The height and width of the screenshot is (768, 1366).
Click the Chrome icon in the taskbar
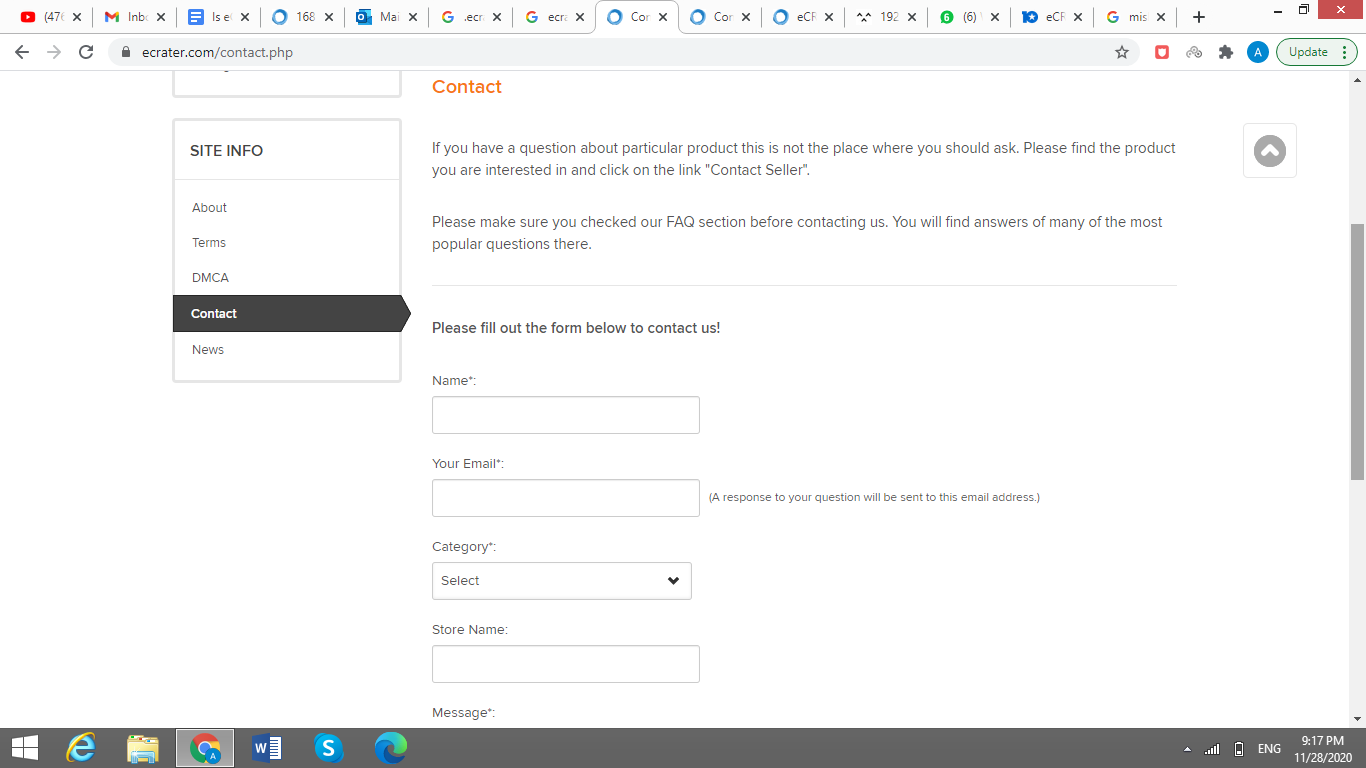click(x=205, y=748)
